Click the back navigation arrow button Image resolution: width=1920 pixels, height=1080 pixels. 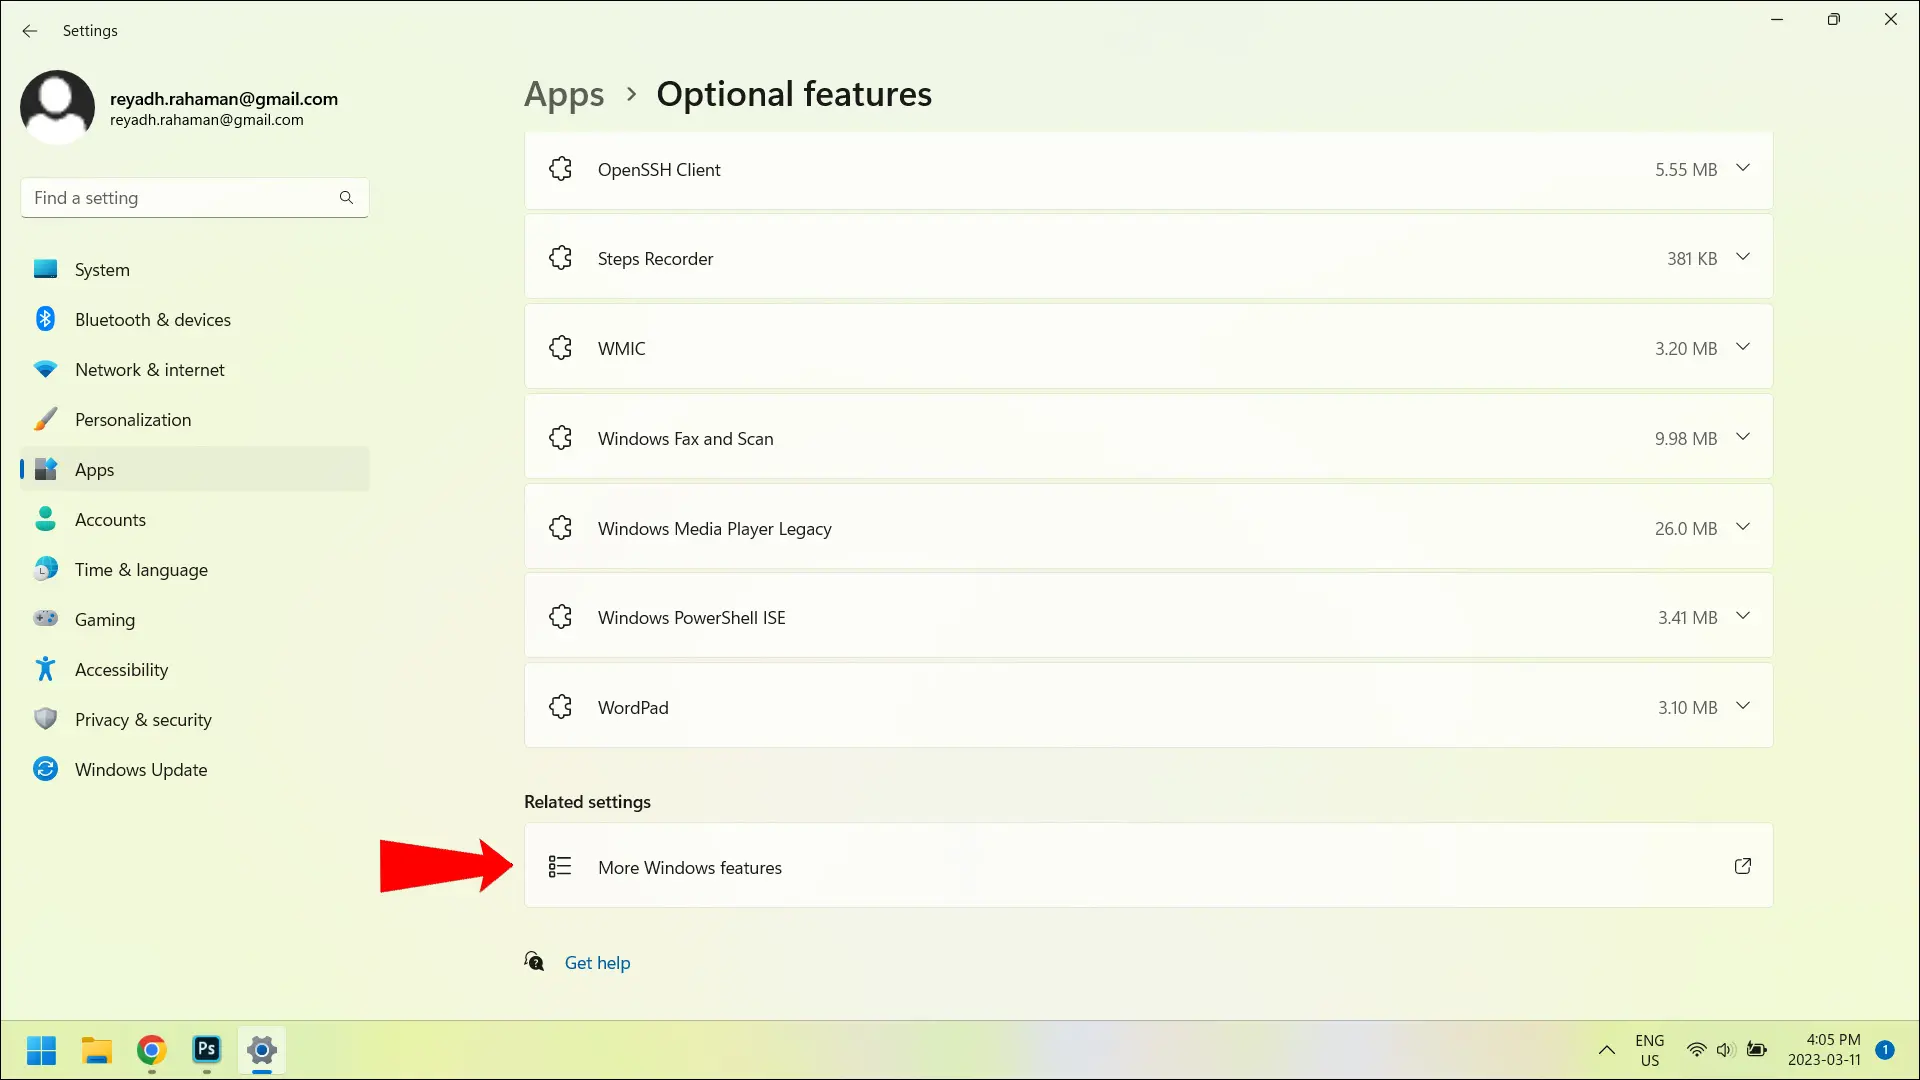coord(30,30)
